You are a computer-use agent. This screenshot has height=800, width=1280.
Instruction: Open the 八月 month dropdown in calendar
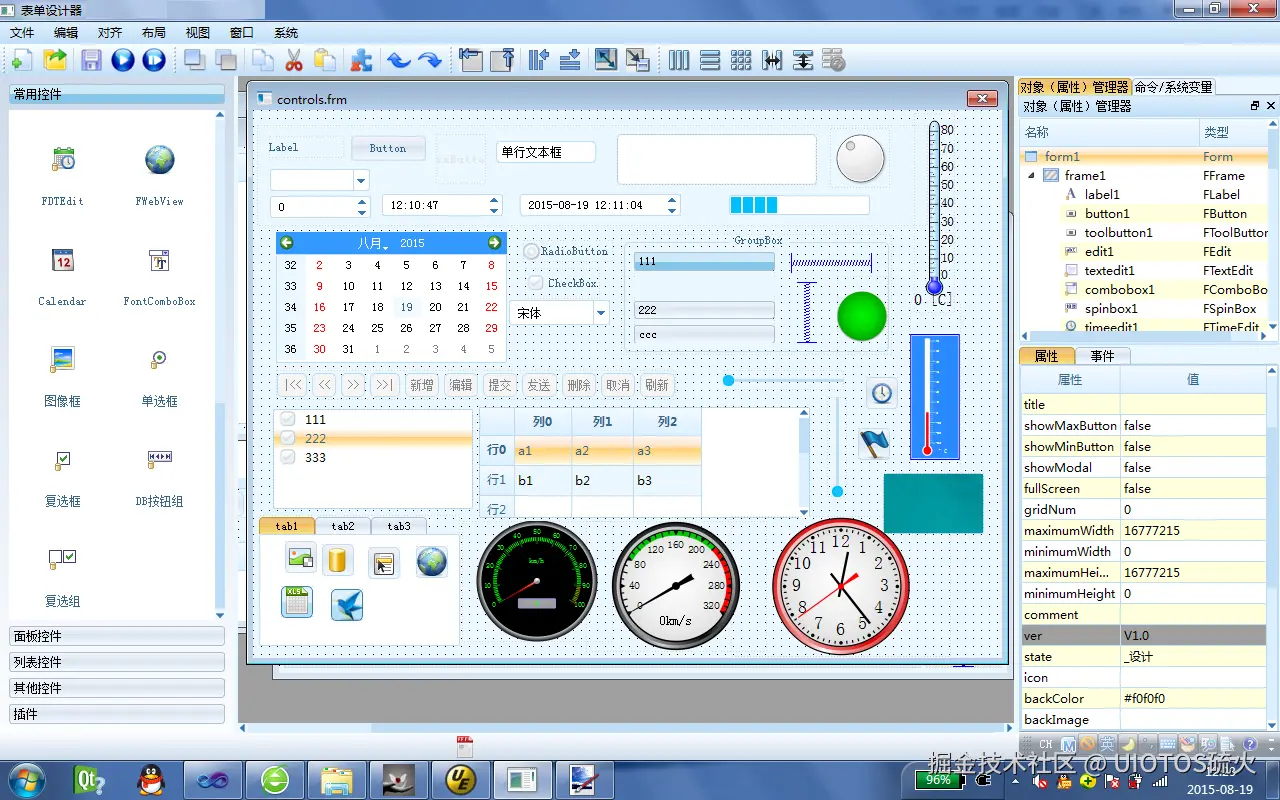(373, 243)
